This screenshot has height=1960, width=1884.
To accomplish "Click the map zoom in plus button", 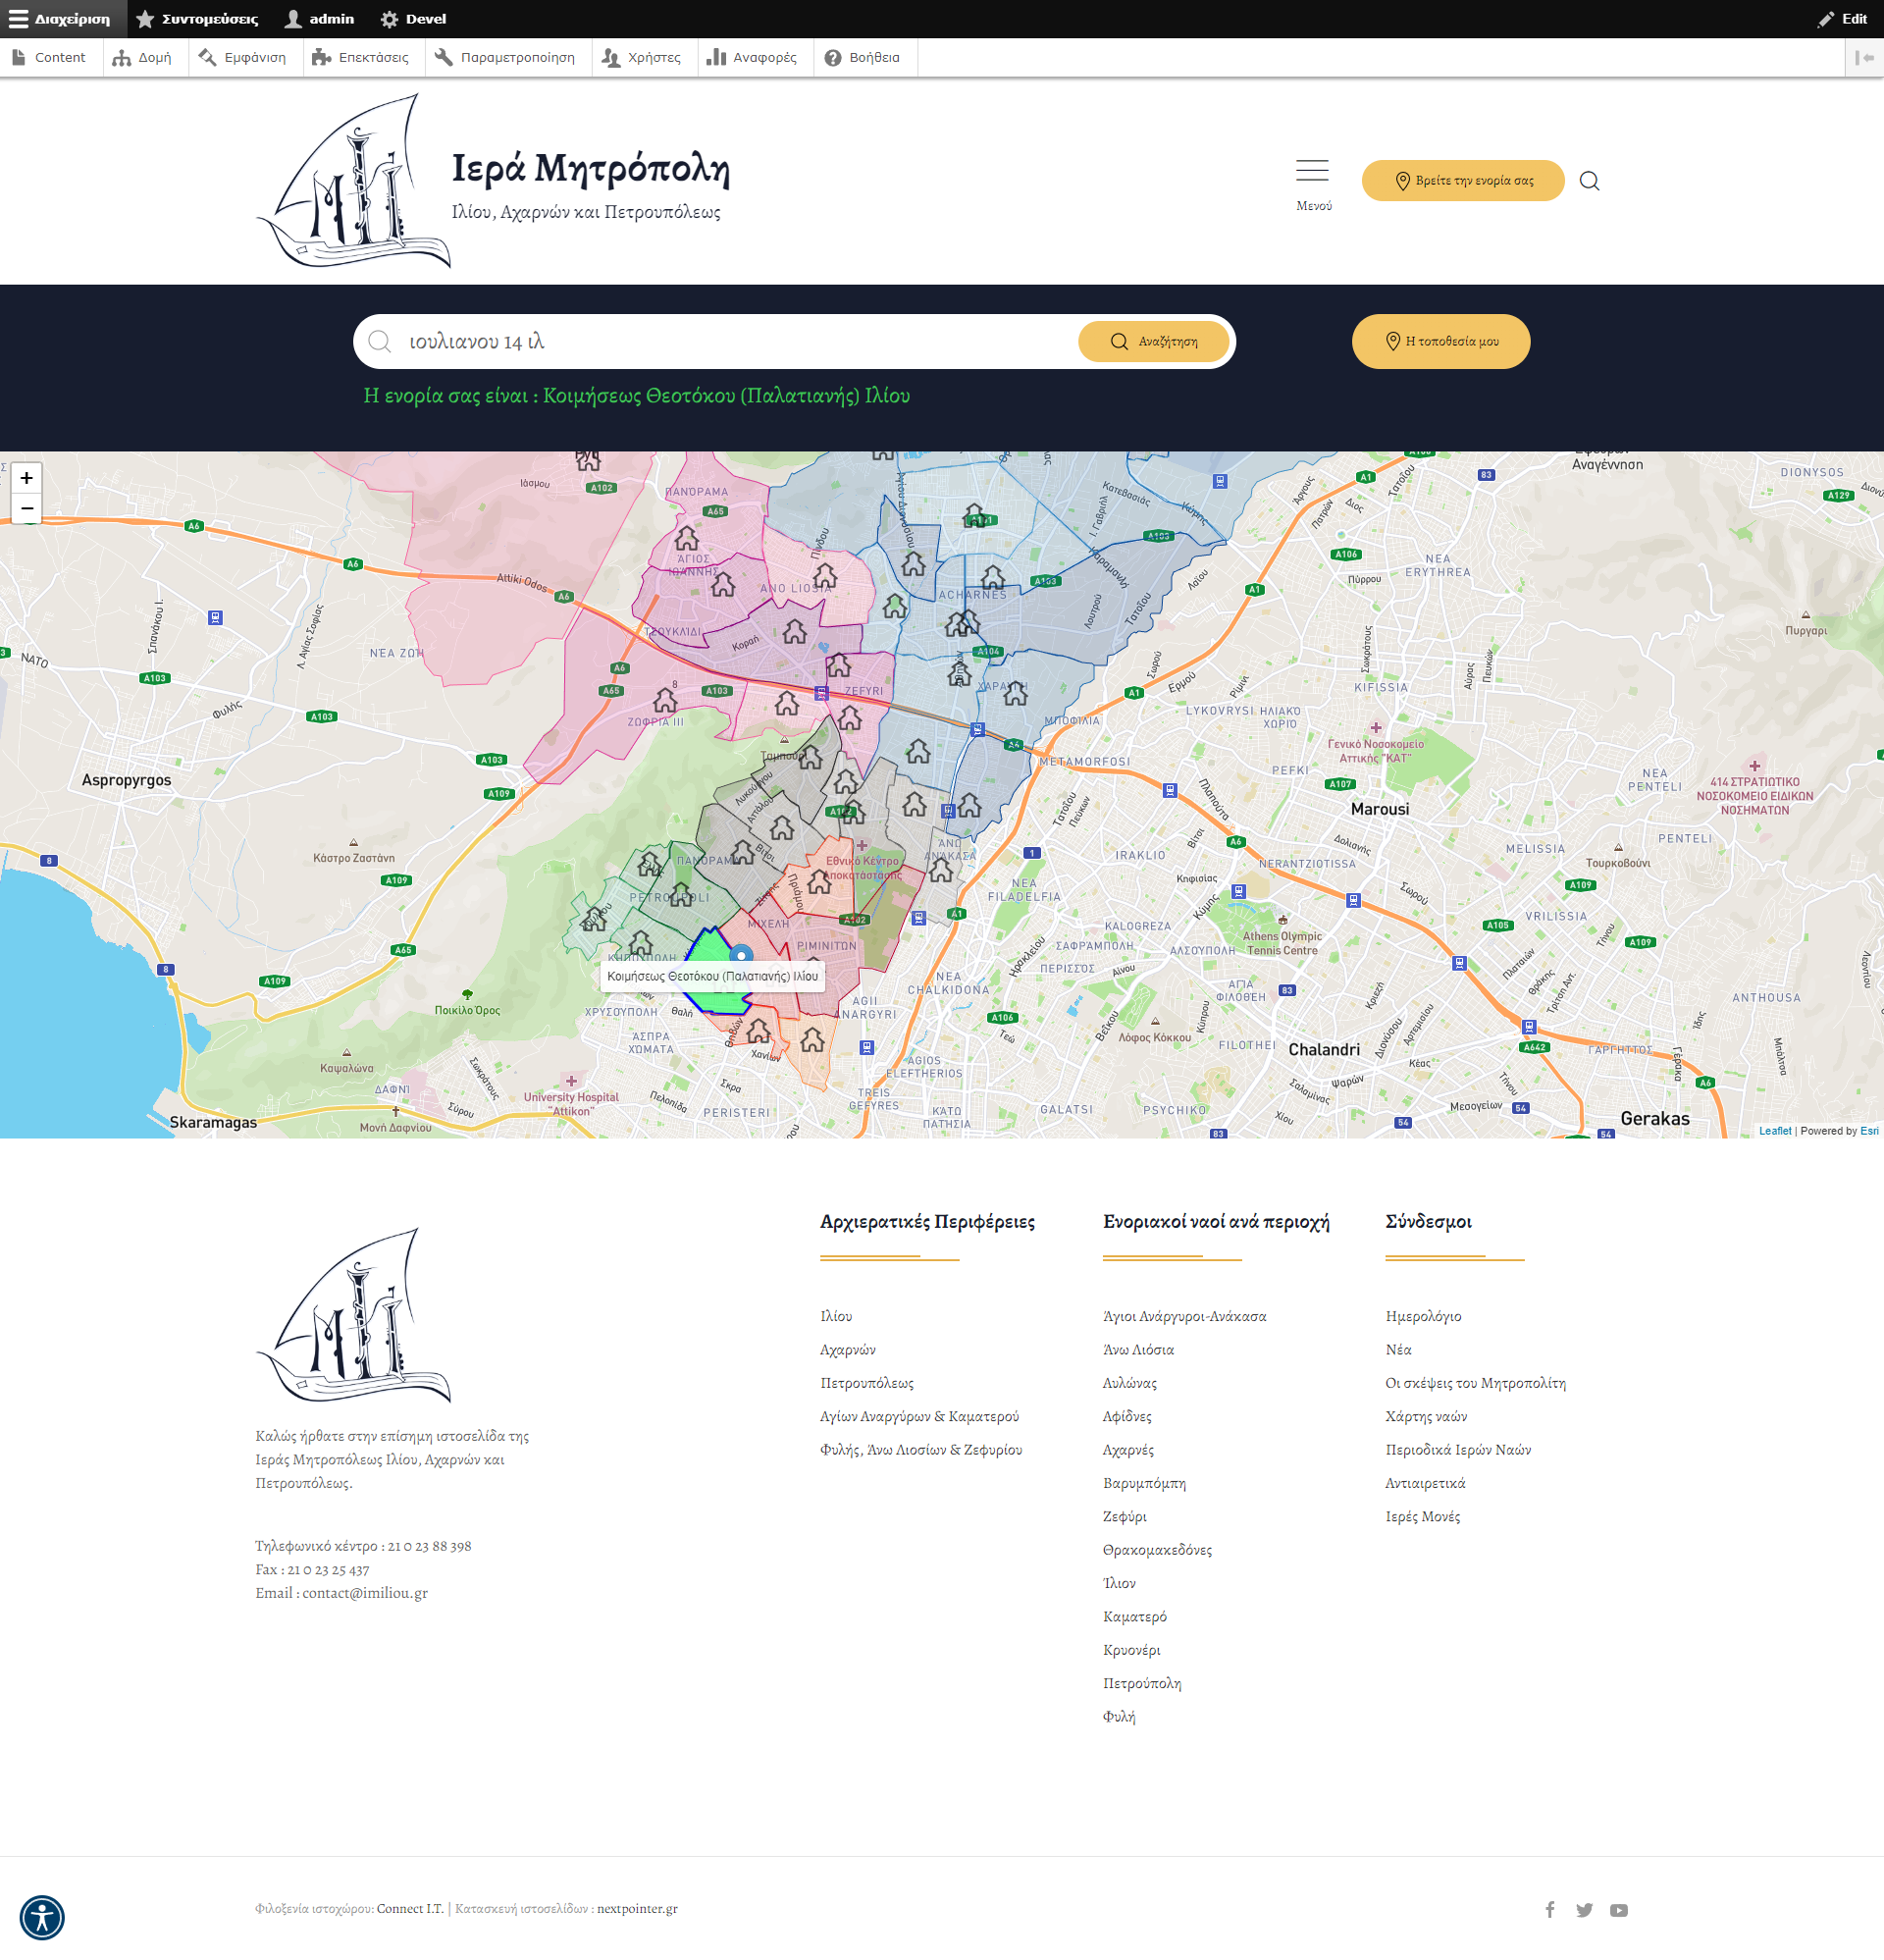I will point(27,478).
